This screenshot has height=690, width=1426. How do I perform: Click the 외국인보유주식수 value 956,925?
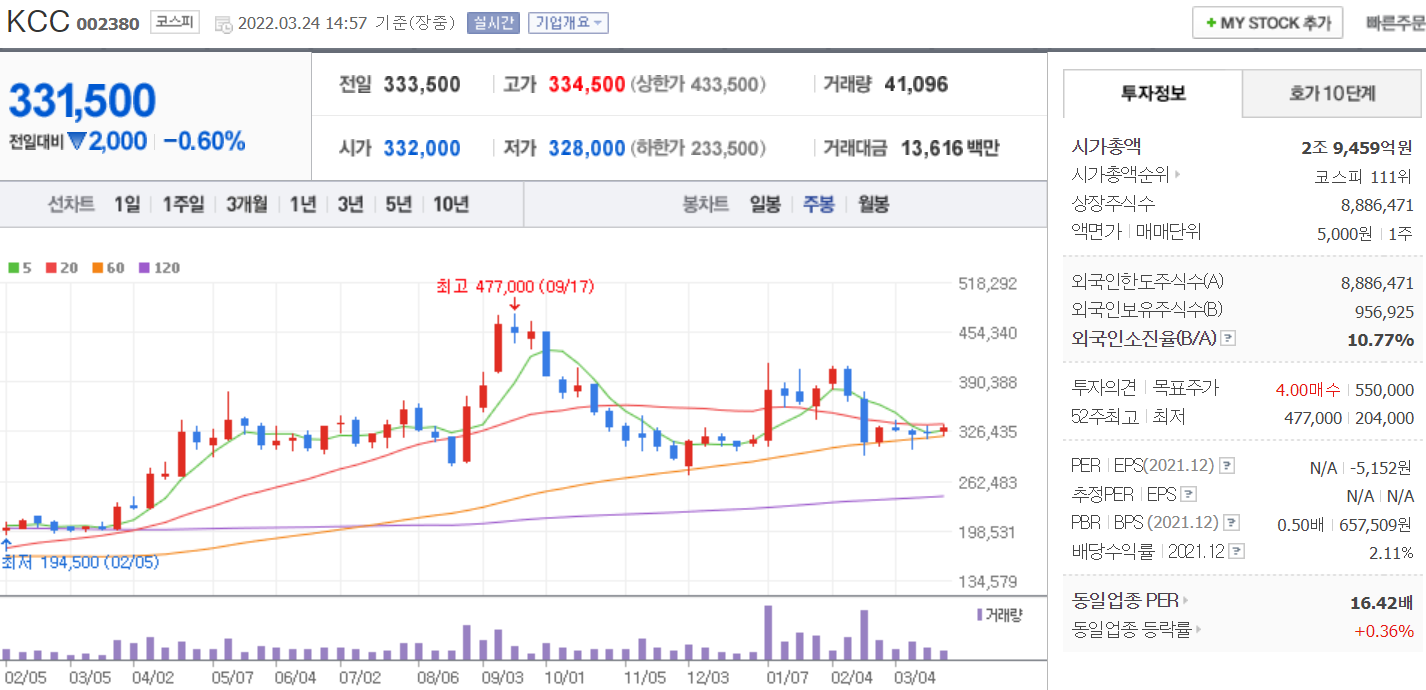click(x=1386, y=311)
